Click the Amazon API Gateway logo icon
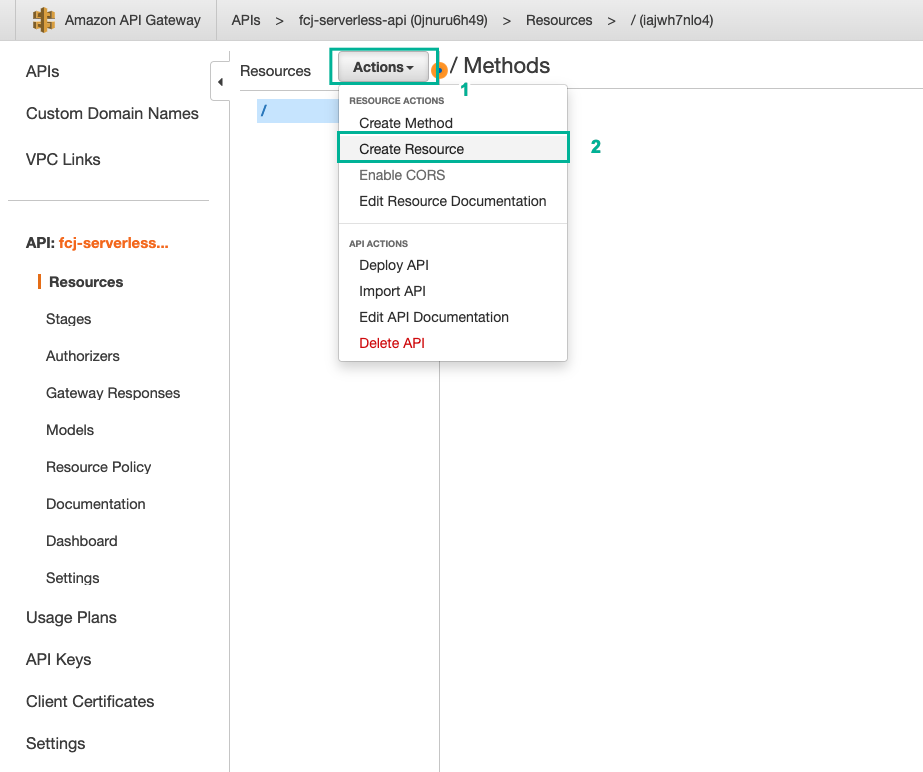The image size is (923, 772). (44, 20)
